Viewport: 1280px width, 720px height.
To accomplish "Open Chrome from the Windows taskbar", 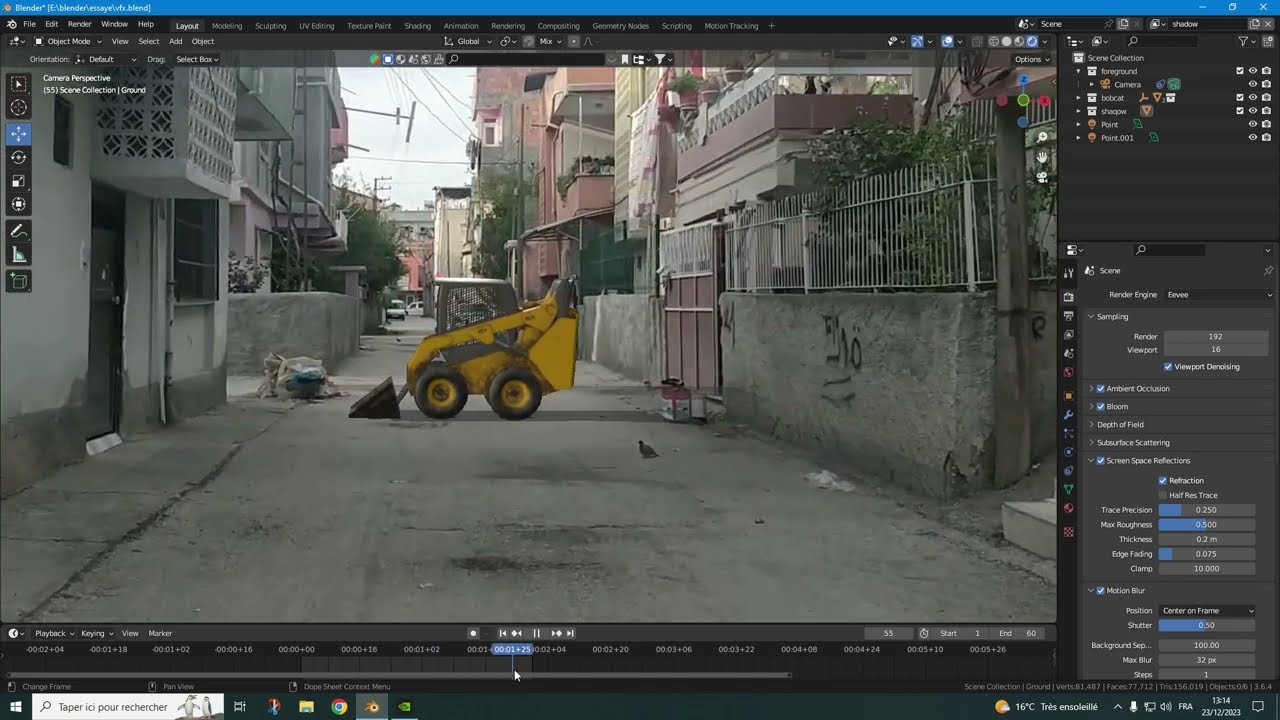I will pyautogui.click(x=339, y=706).
